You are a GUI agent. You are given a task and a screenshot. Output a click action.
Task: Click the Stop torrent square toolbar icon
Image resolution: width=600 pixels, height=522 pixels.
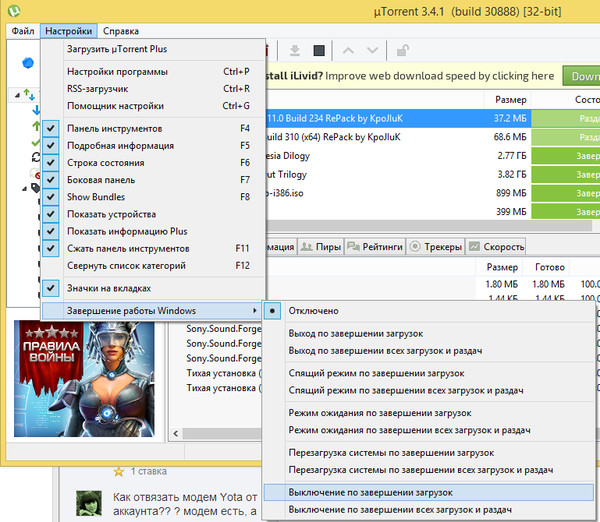click(319, 50)
